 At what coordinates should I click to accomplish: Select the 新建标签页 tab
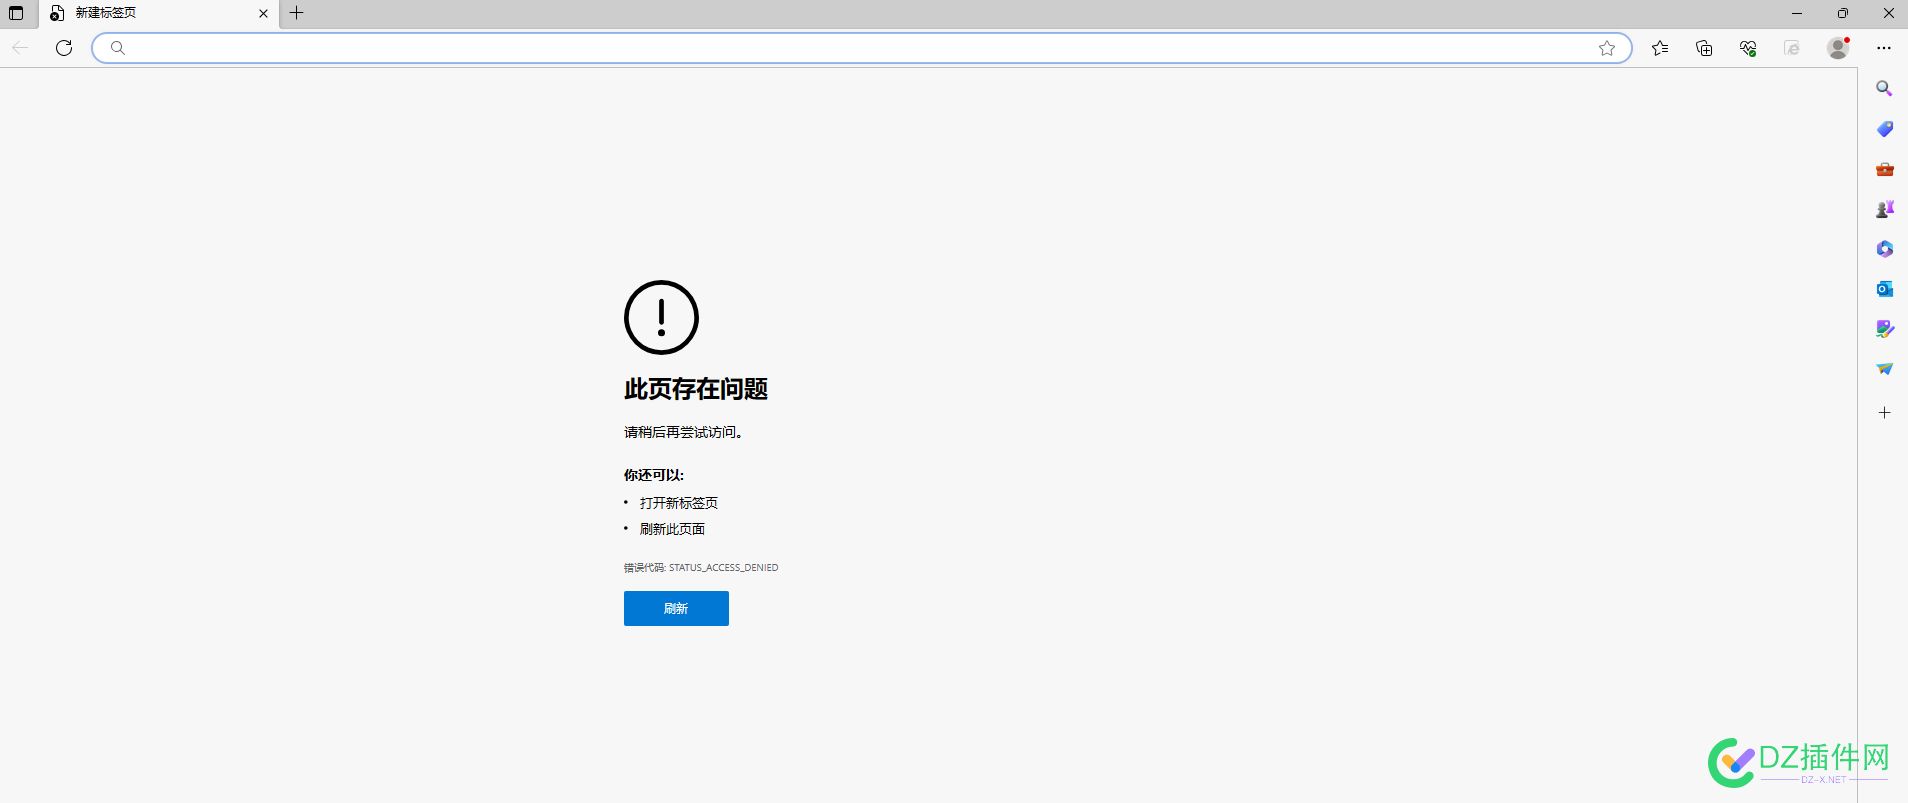click(160, 13)
